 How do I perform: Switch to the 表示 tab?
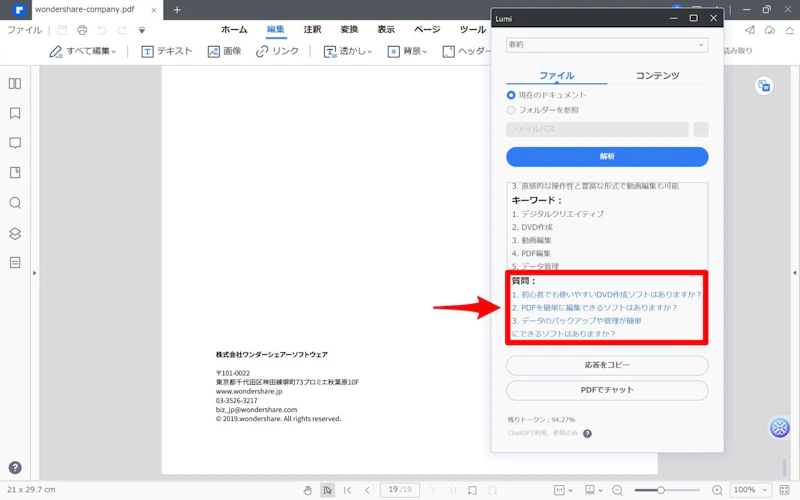click(x=386, y=30)
